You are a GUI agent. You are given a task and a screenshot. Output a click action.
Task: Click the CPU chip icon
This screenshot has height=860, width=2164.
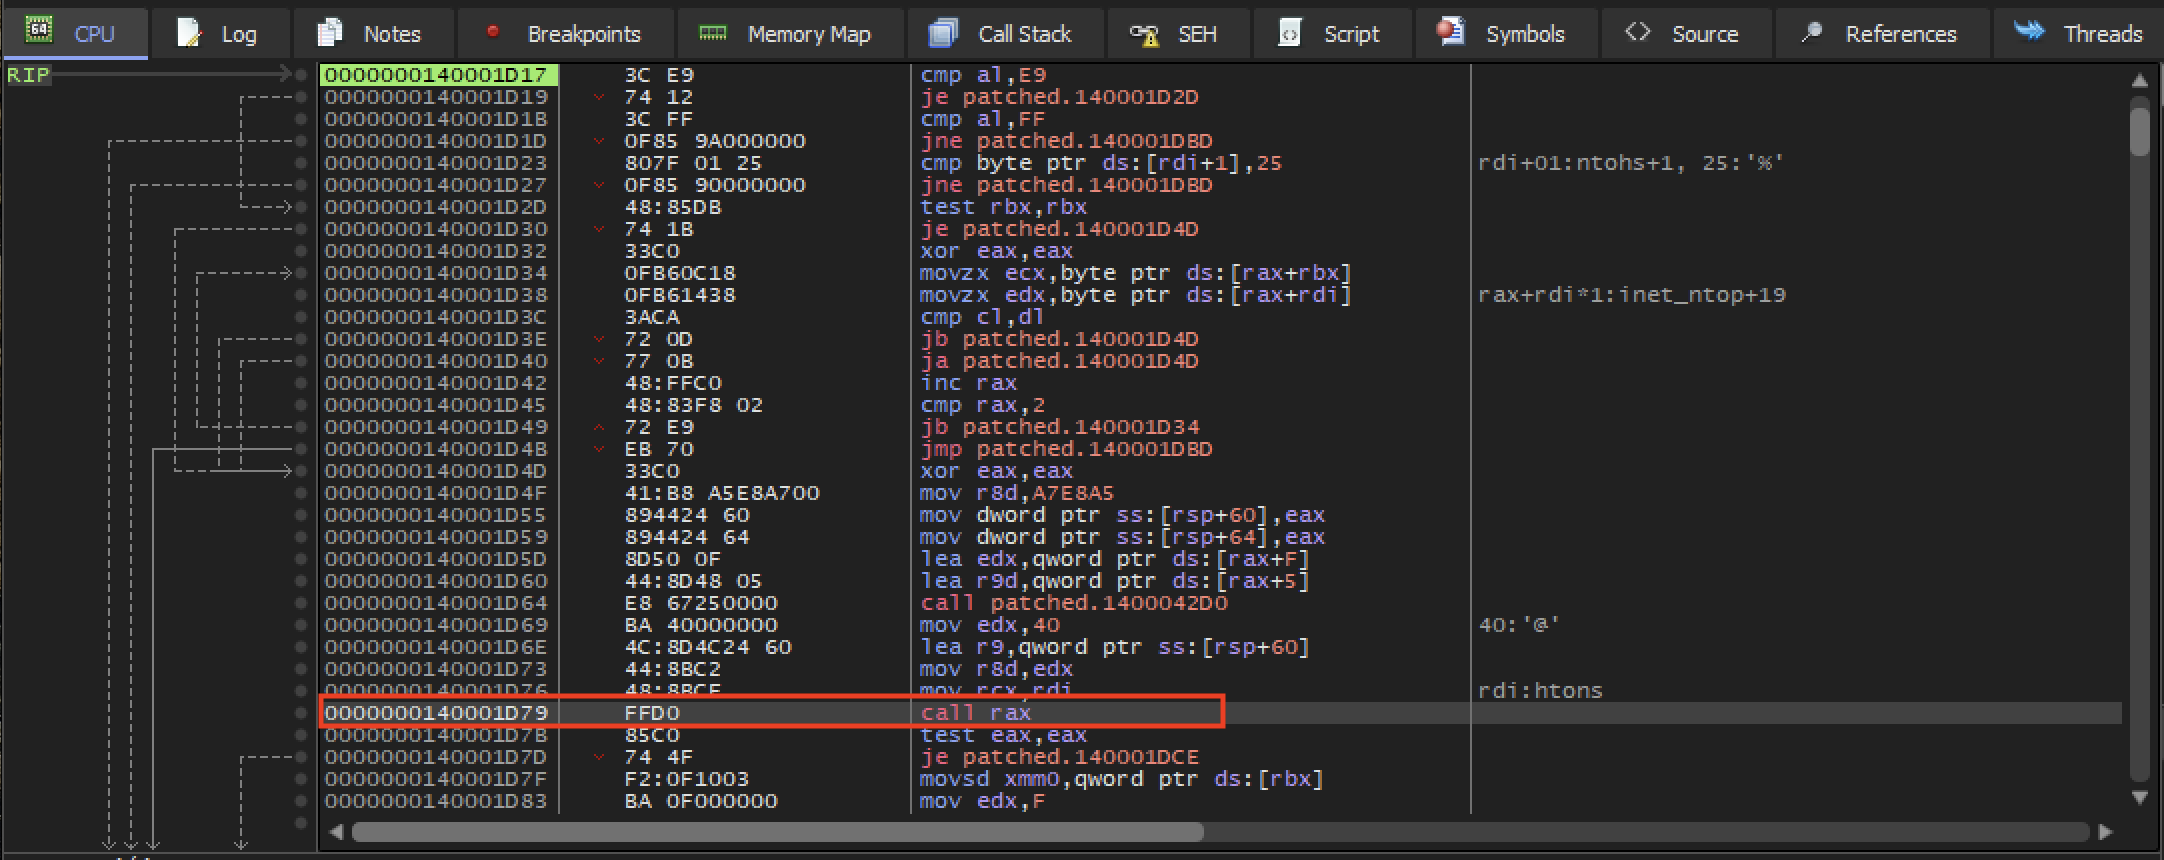(38, 30)
